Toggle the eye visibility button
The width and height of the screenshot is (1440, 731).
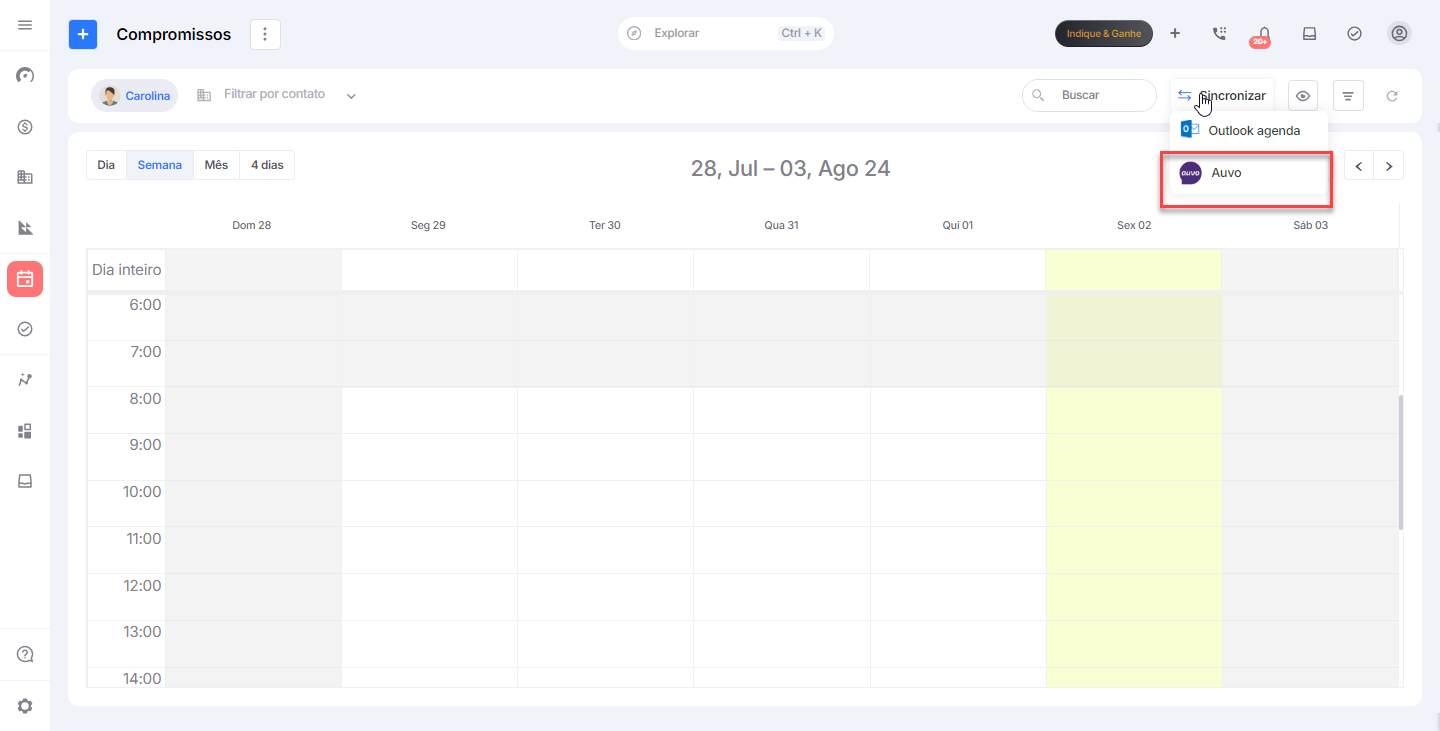[1303, 96]
